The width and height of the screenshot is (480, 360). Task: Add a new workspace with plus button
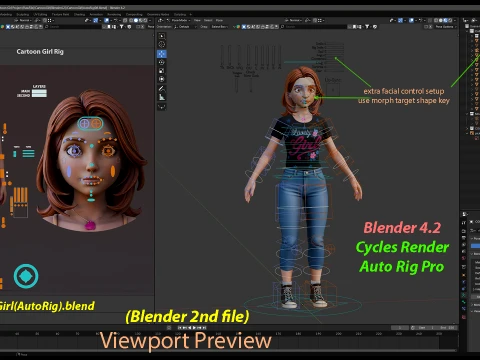(x=191, y=14)
